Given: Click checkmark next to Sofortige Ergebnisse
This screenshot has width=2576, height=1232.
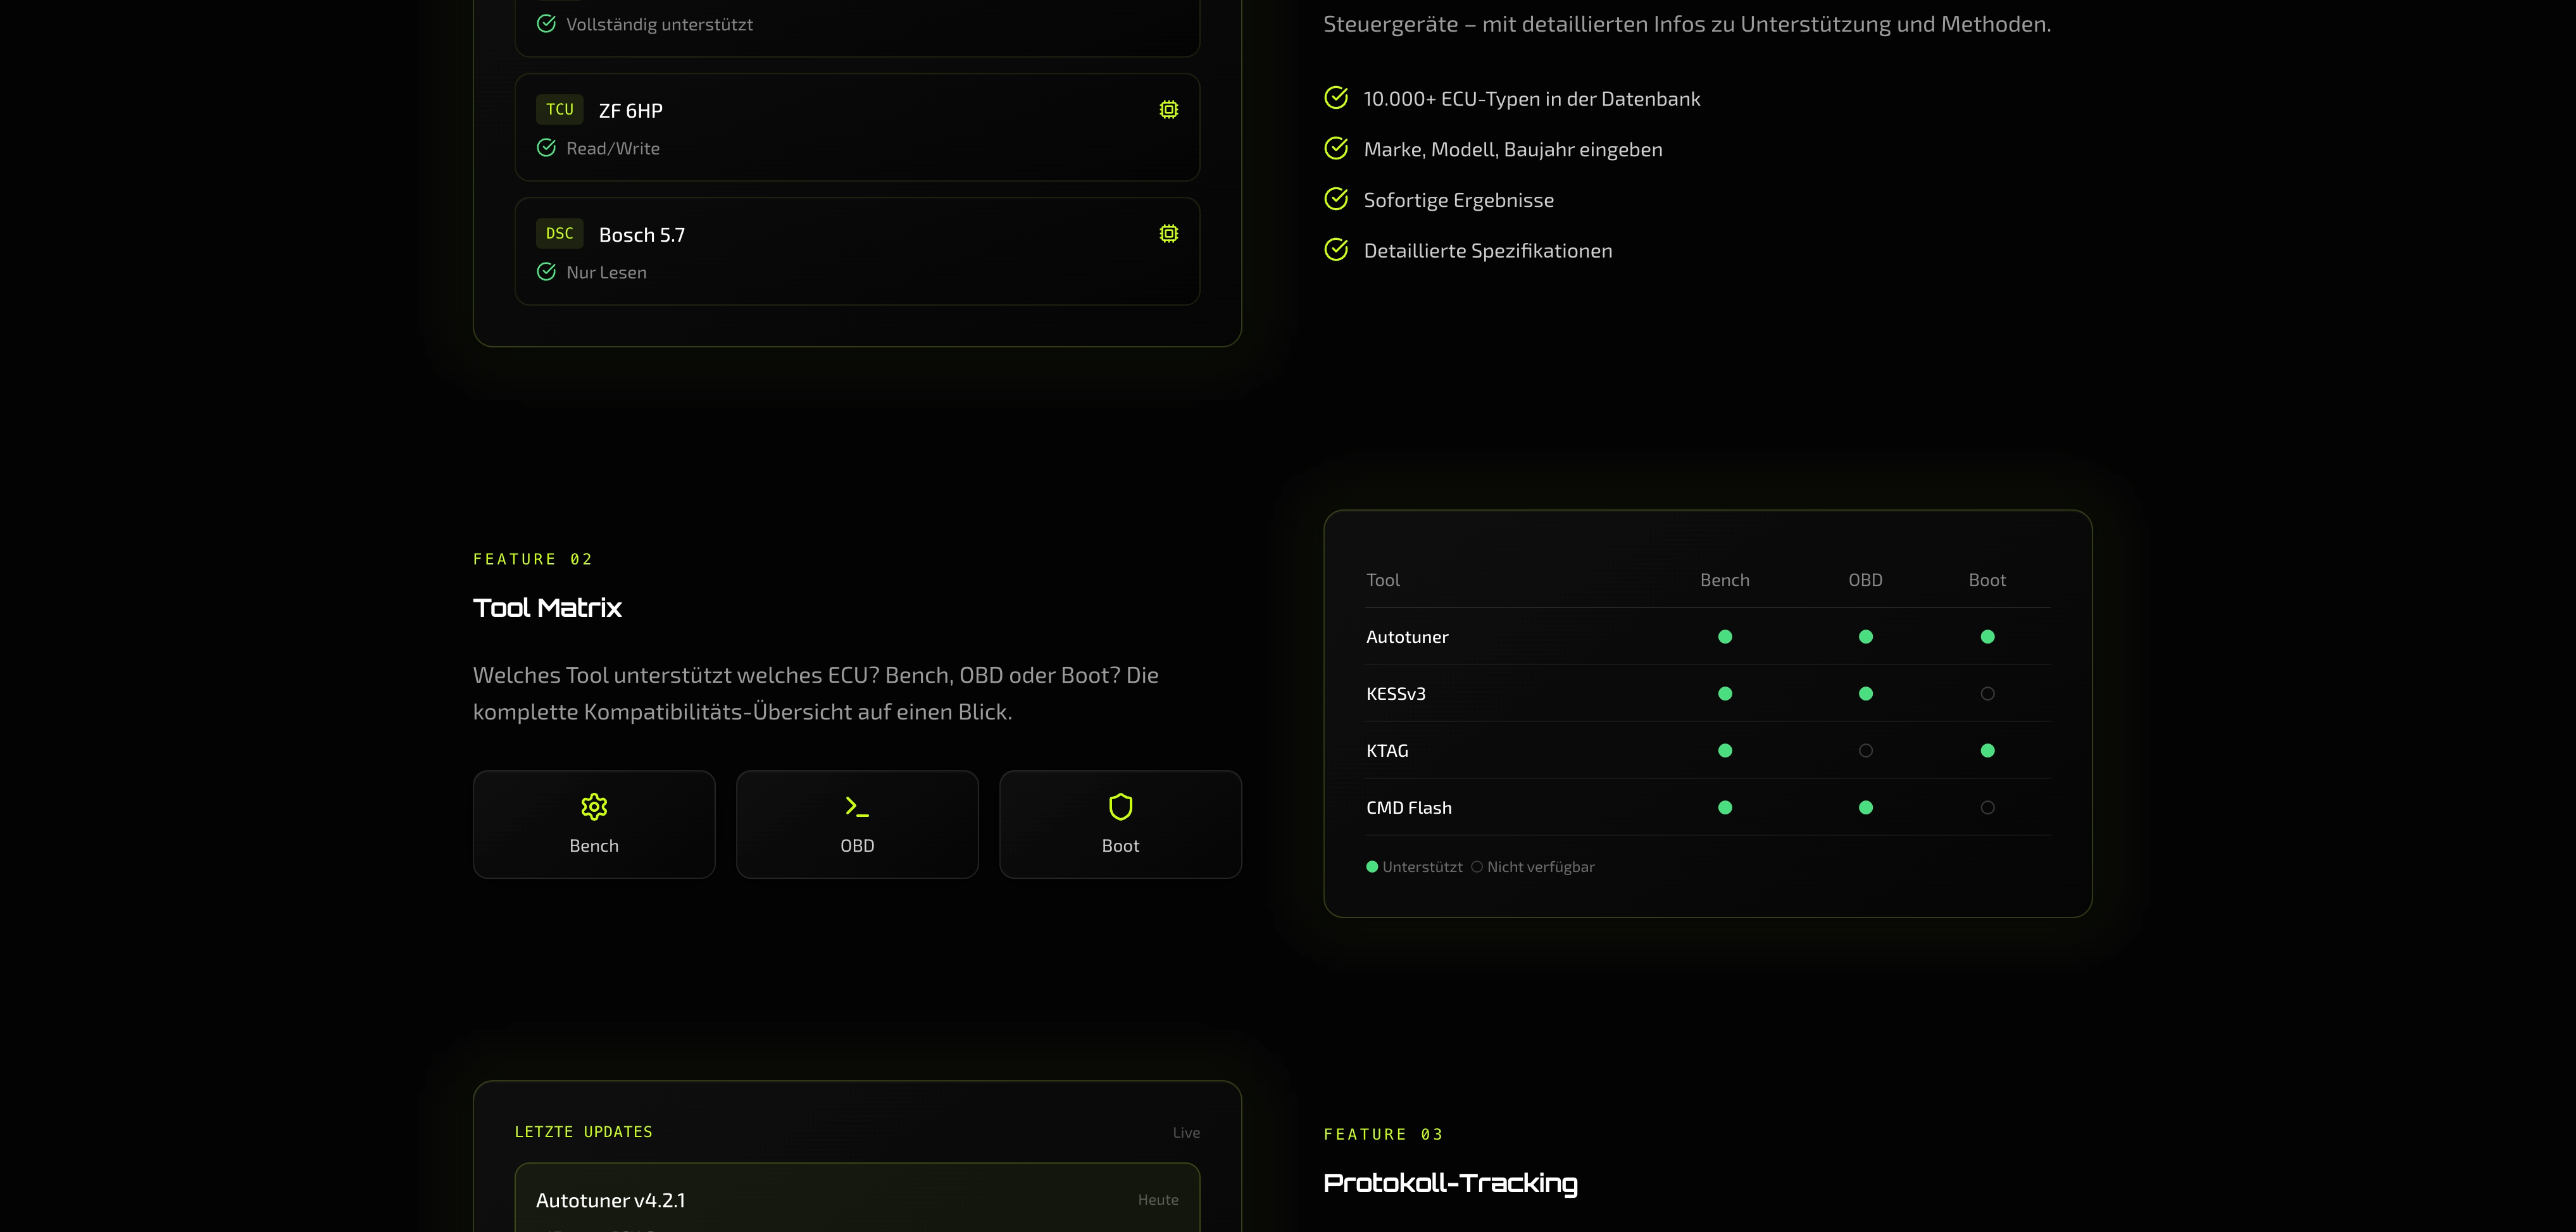Looking at the screenshot, I should tap(1336, 199).
